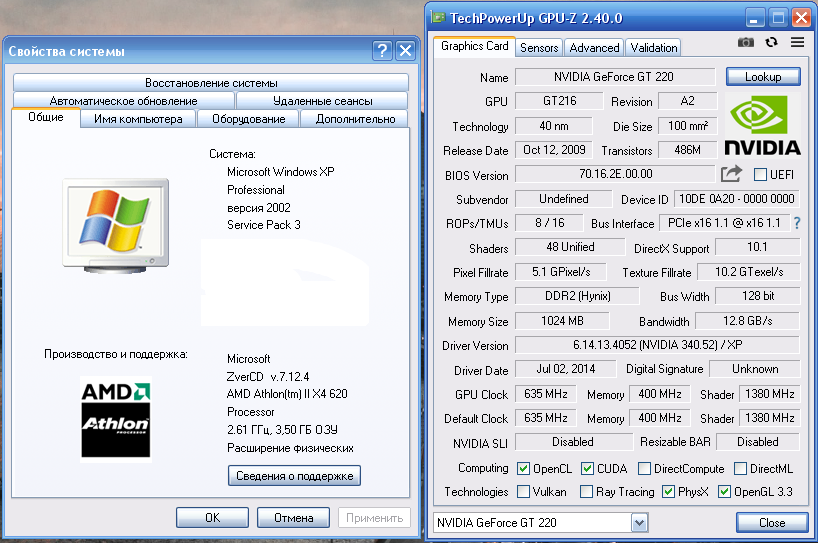Click the Memory Type value DDR2 (Hynix)
The height and width of the screenshot is (543, 818).
tap(577, 296)
